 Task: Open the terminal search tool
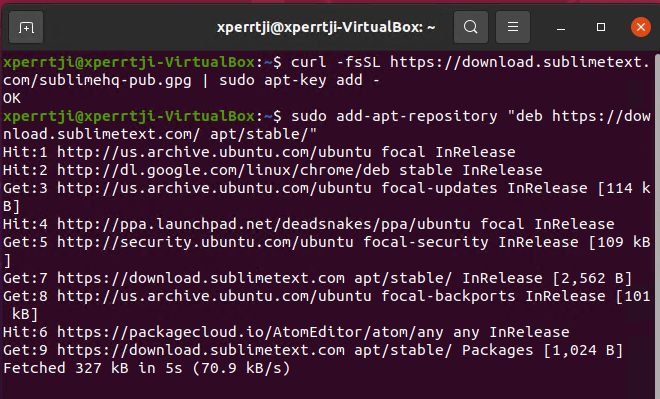[471, 27]
